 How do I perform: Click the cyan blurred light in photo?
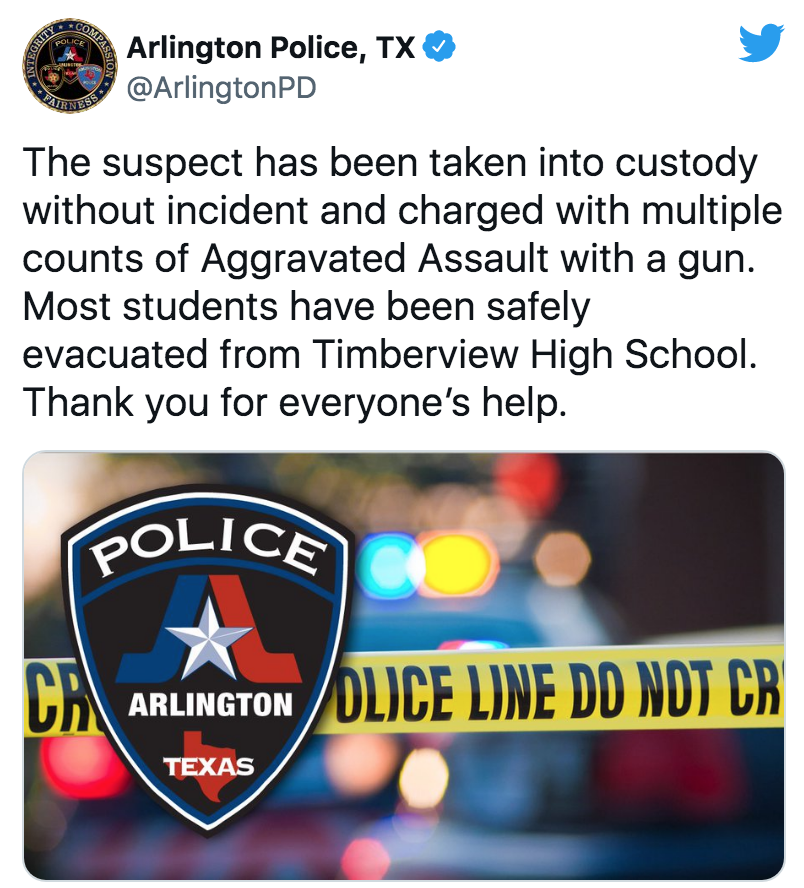tap(390, 563)
